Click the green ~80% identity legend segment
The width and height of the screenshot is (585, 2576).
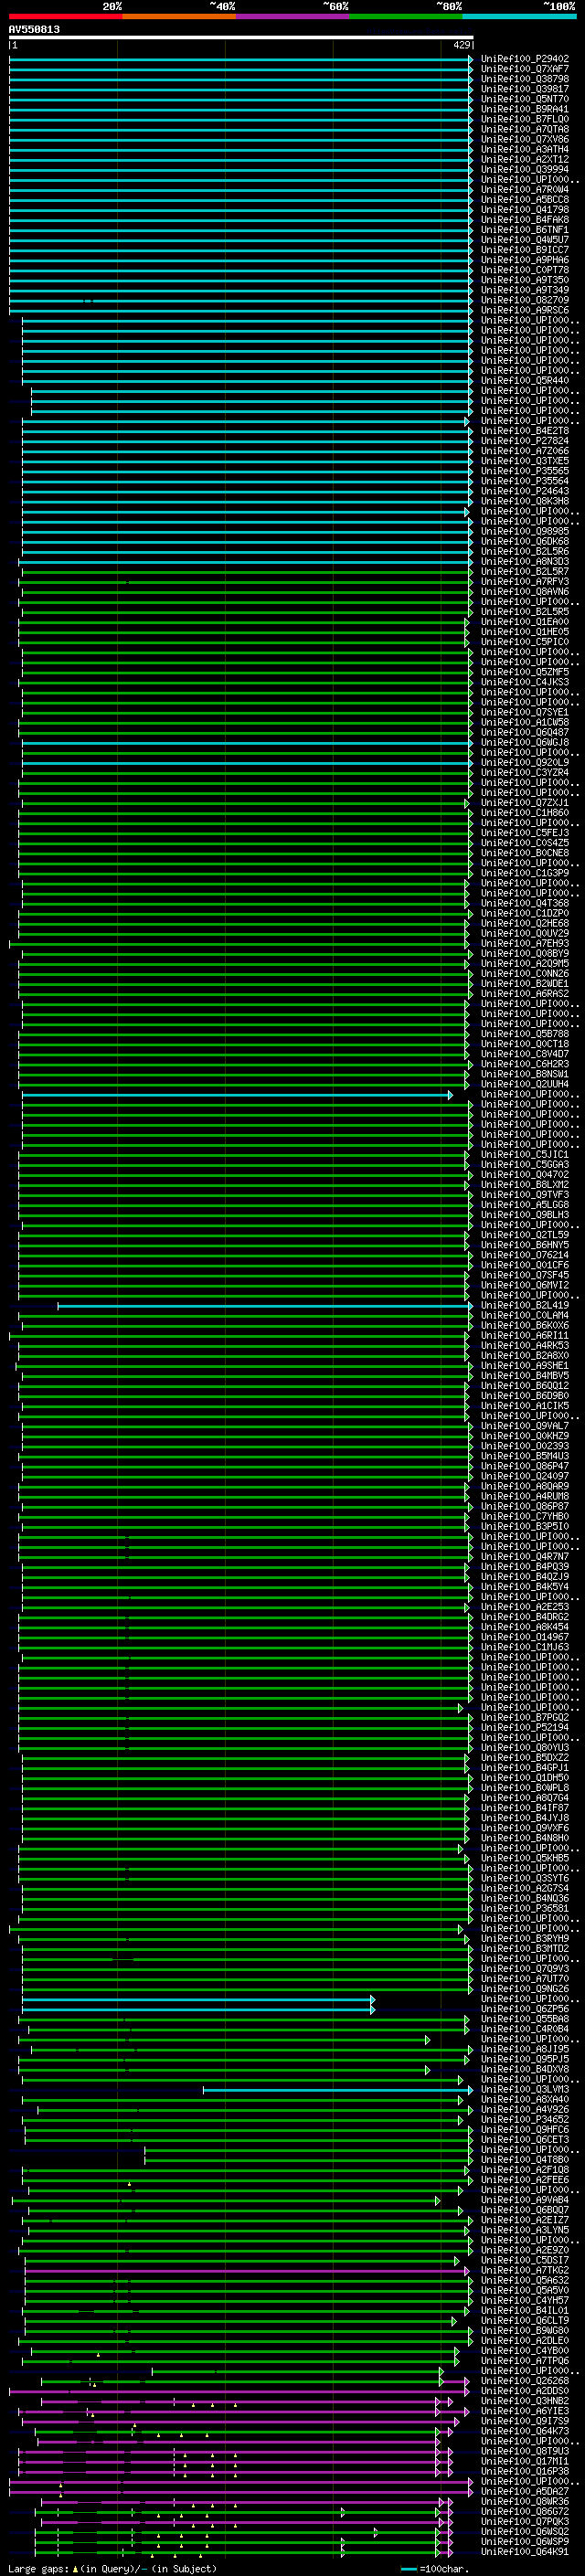click(x=406, y=16)
